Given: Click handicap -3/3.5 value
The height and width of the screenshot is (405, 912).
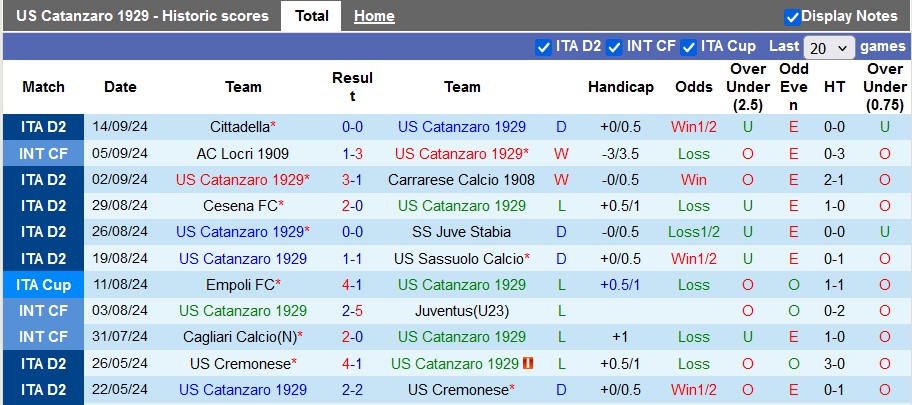Looking at the screenshot, I should click(x=621, y=154).
